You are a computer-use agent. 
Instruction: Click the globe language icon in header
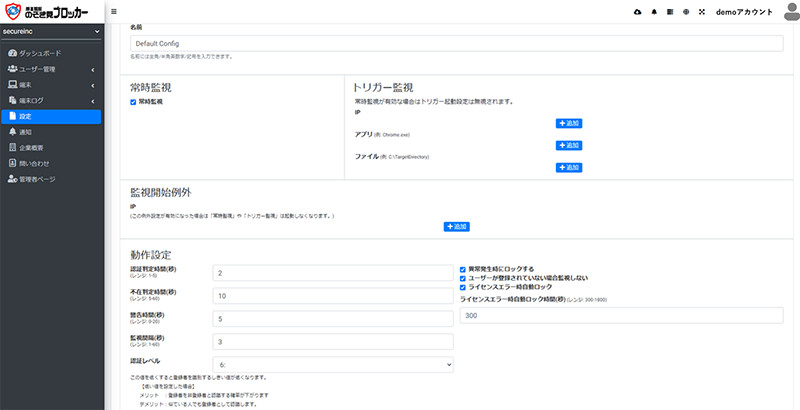coord(685,11)
